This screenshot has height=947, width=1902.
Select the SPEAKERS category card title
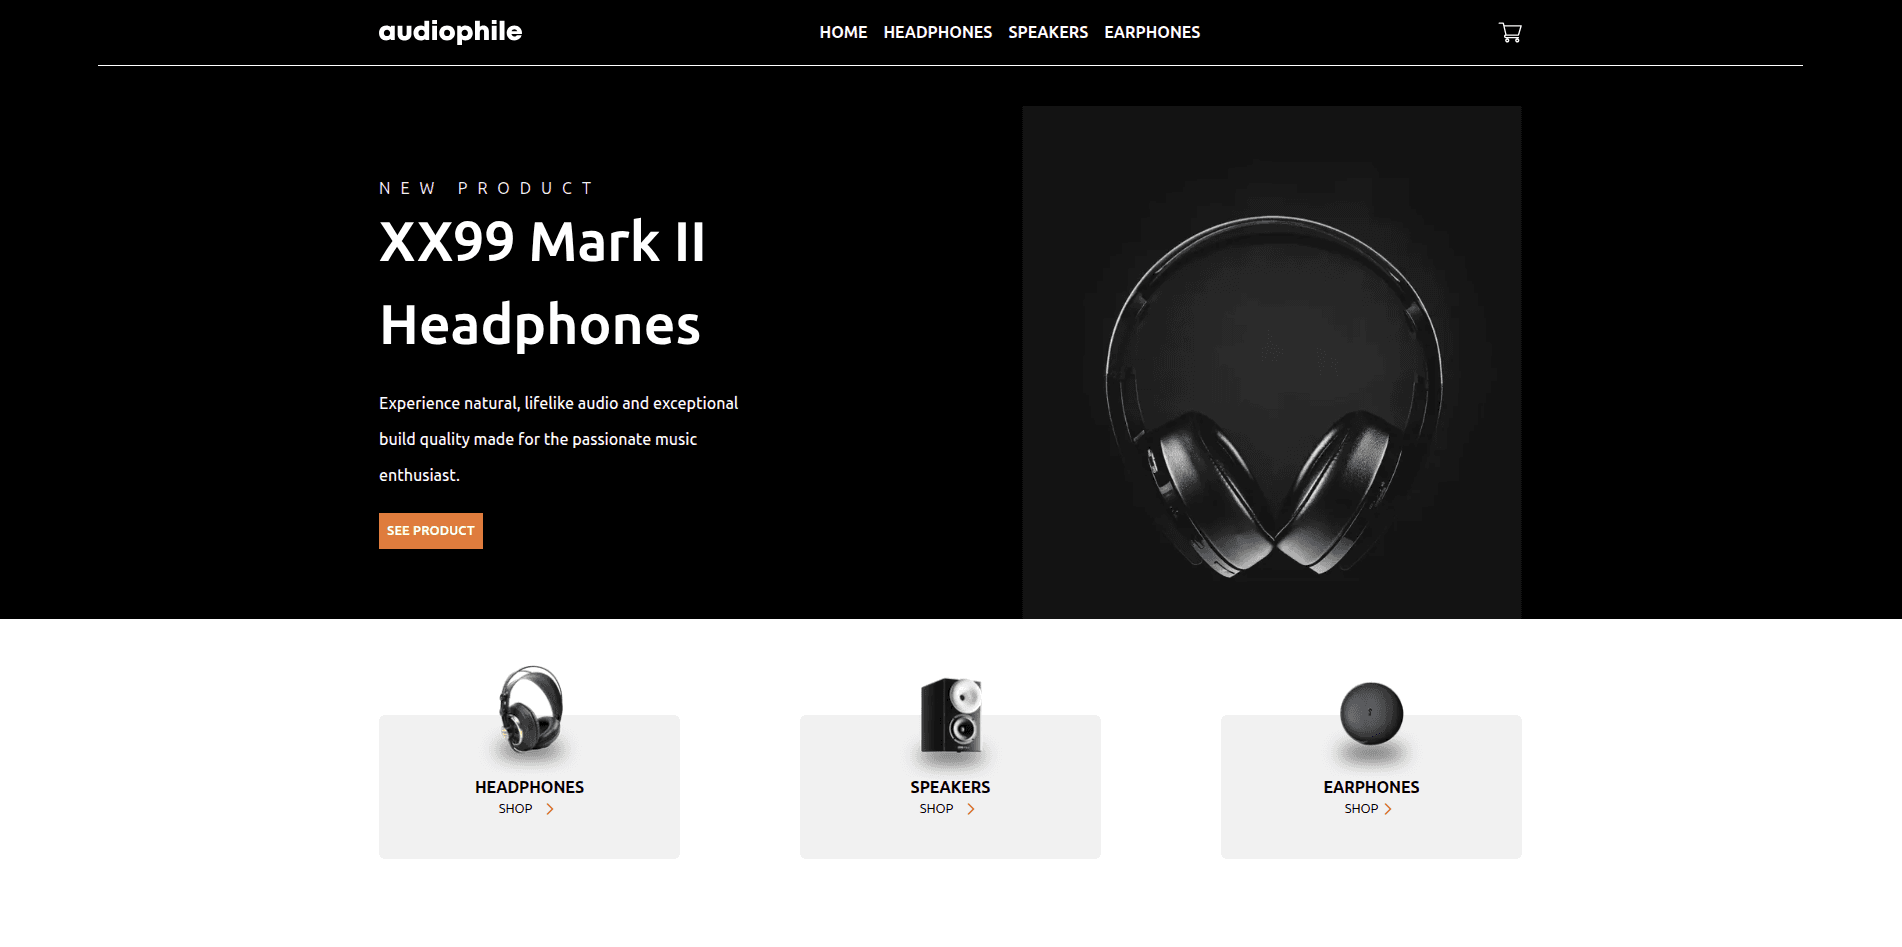(x=950, y=787)
